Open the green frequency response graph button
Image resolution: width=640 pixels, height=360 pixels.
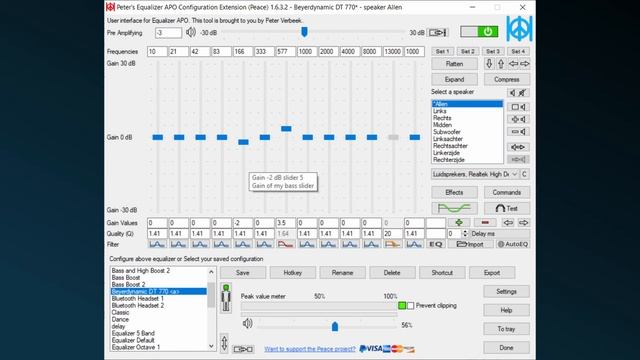click(454, 209)
